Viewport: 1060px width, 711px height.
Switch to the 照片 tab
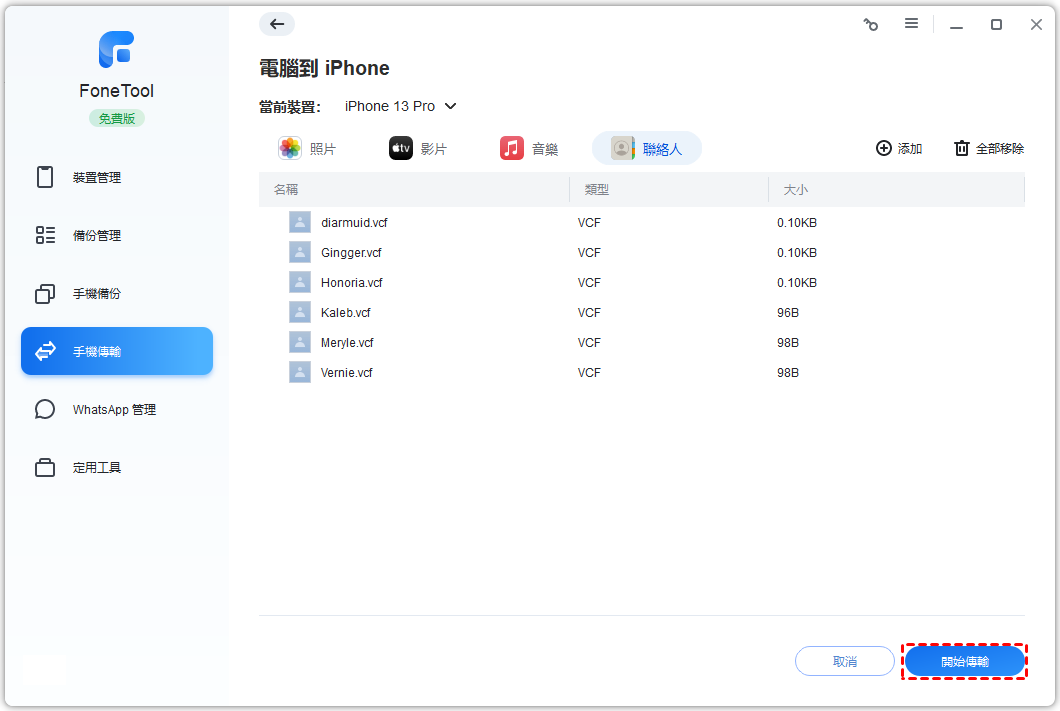(308, 149)
